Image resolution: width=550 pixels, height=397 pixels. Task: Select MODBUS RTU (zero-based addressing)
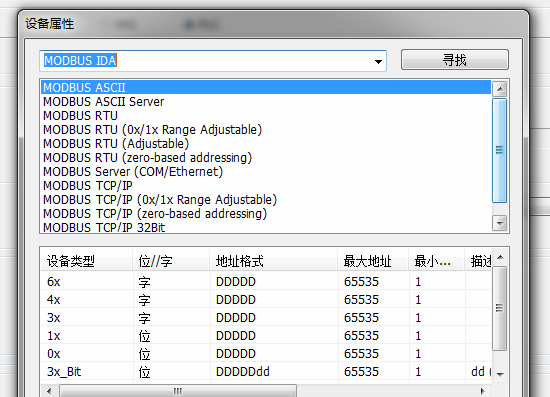click(x=266, y=158)
